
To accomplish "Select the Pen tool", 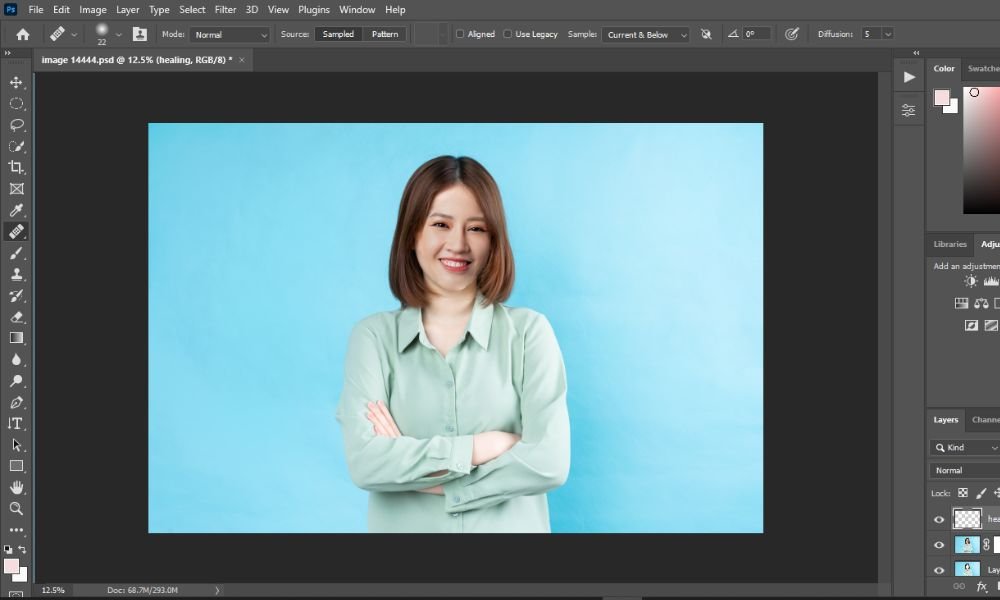I will coord(16,402).
